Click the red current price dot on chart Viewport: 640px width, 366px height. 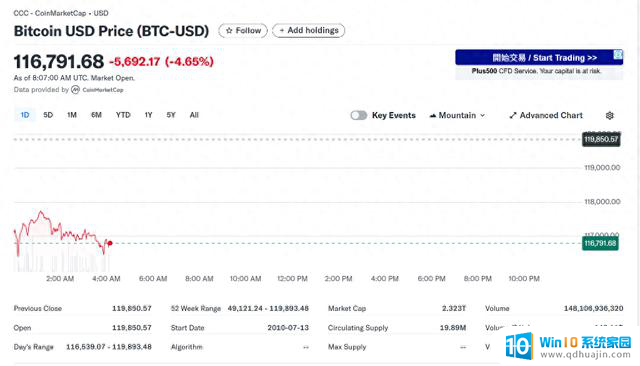click(110, 243)
